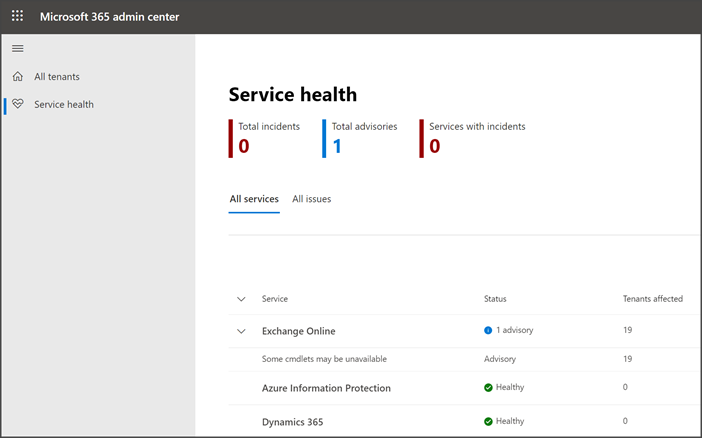Click the Total advisories count card
Screen dimensions: 702x438
363,138
